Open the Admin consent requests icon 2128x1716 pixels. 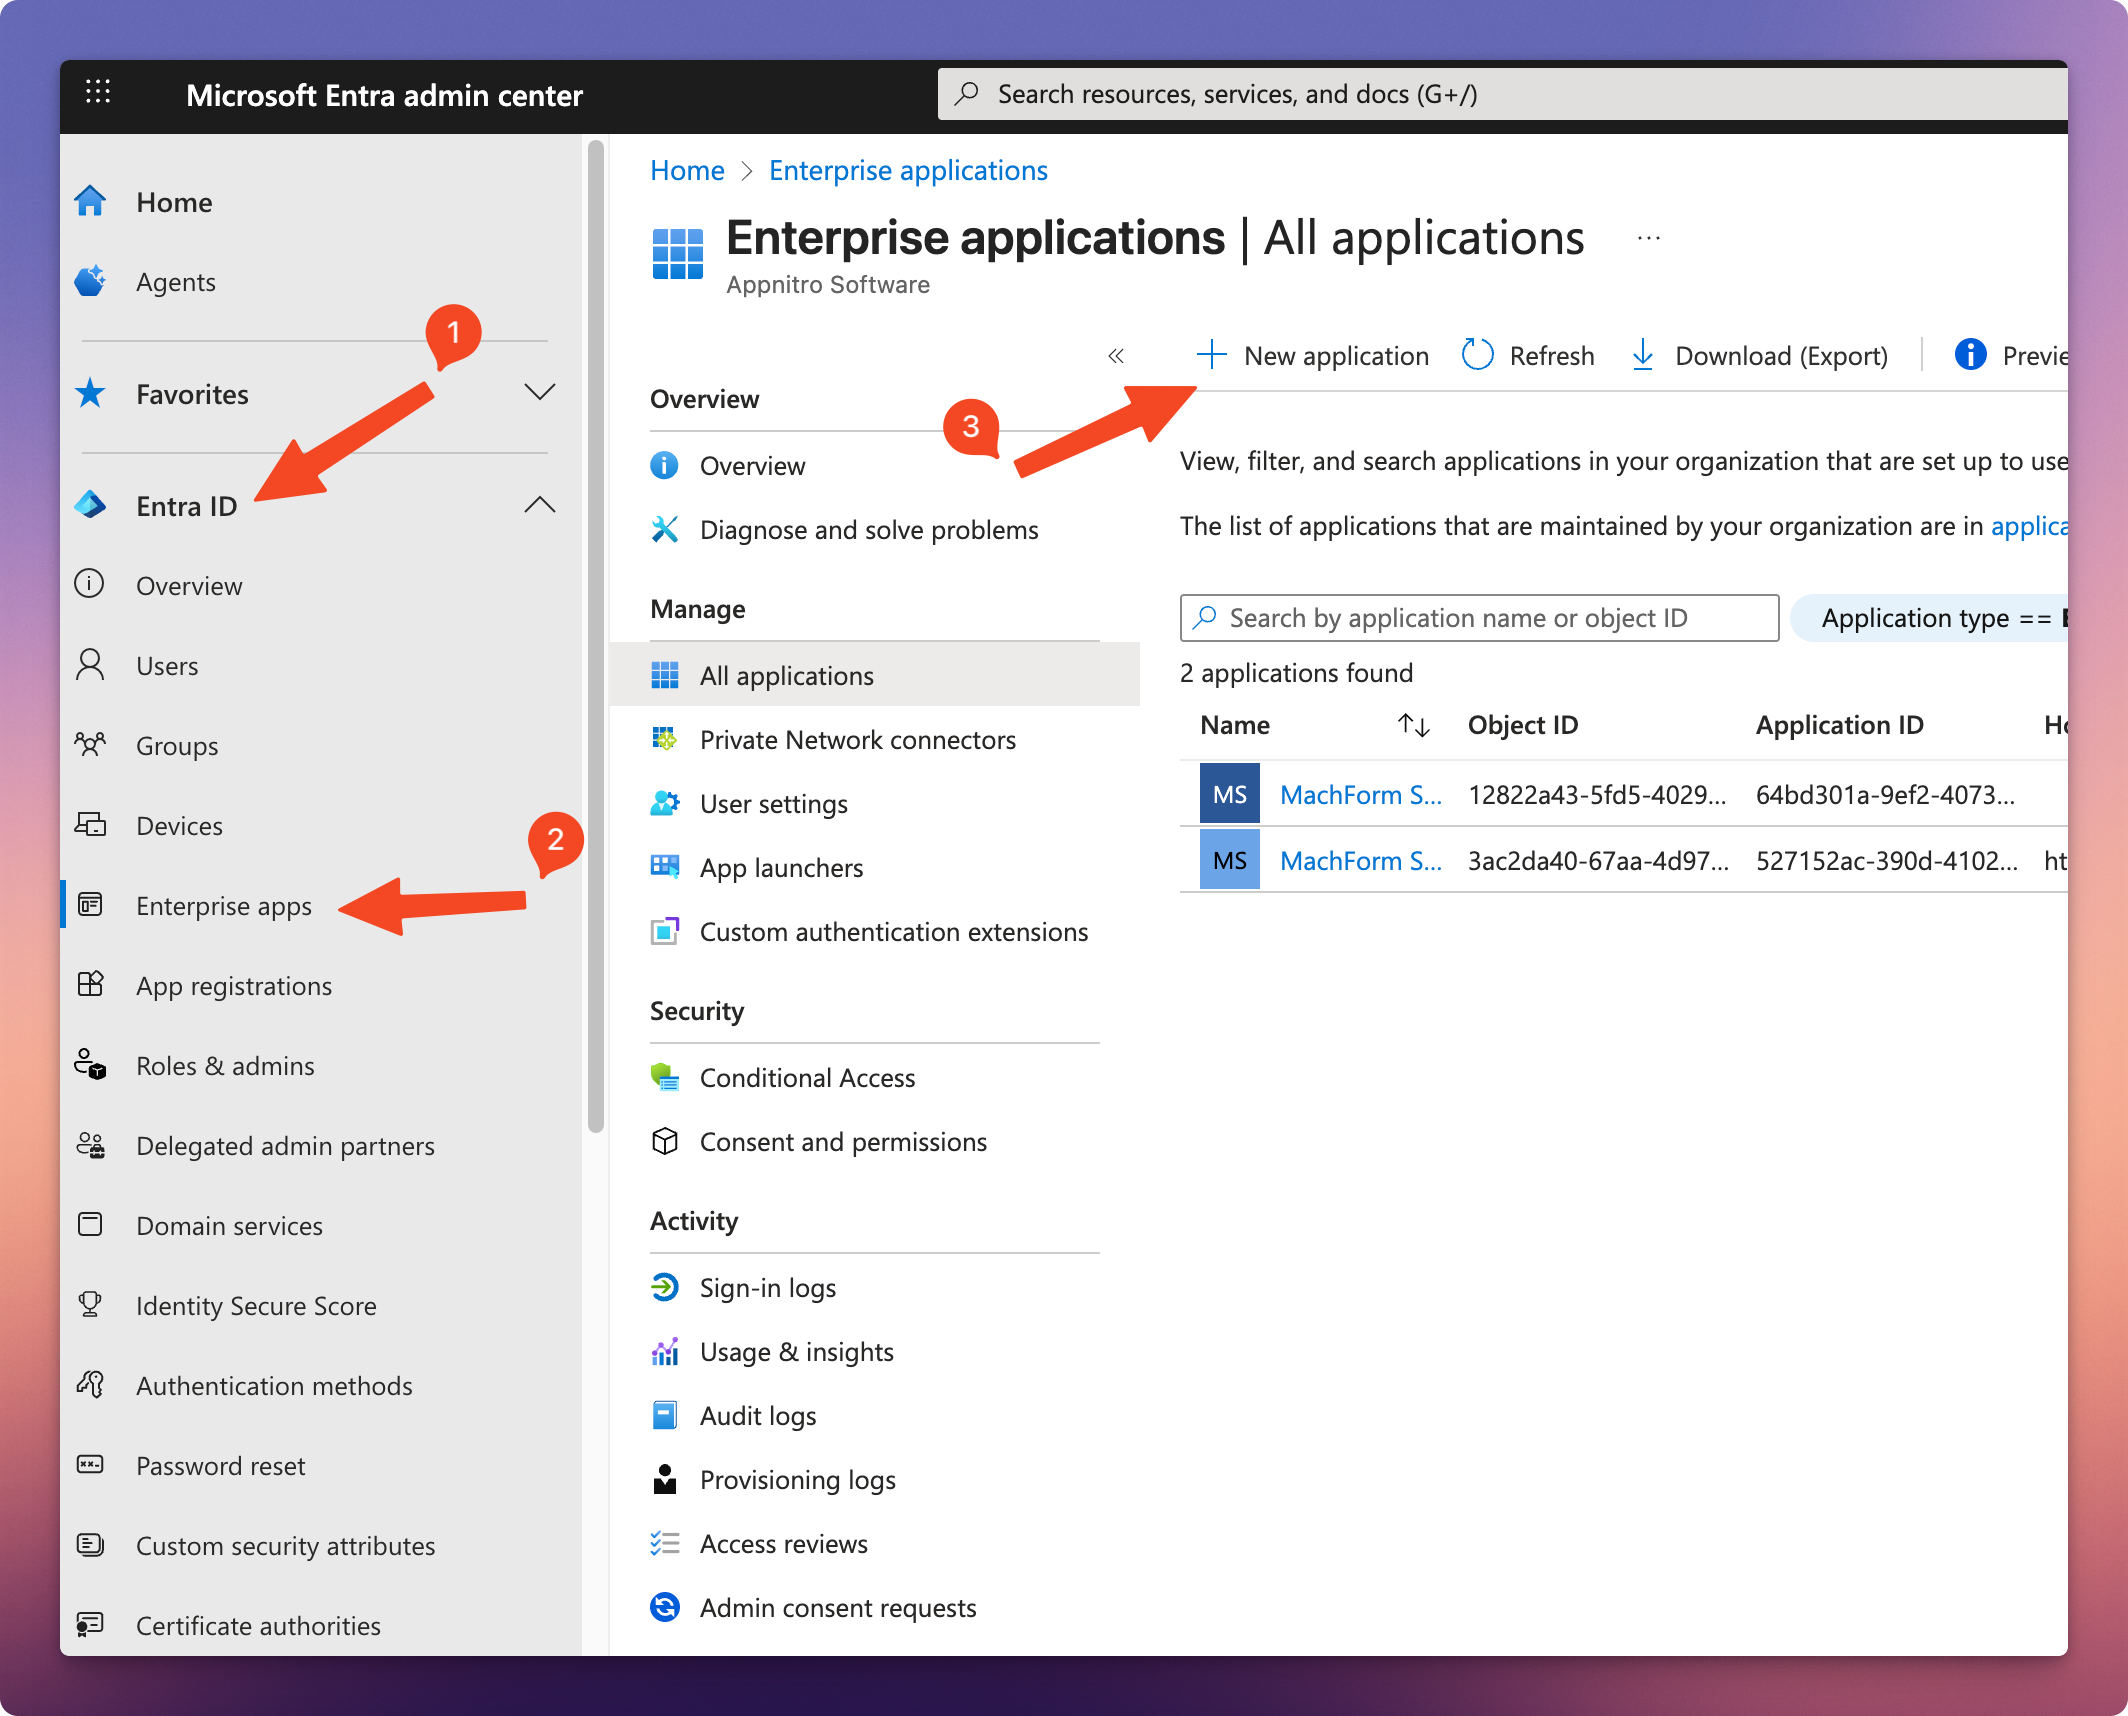(x=665, y=1607)
